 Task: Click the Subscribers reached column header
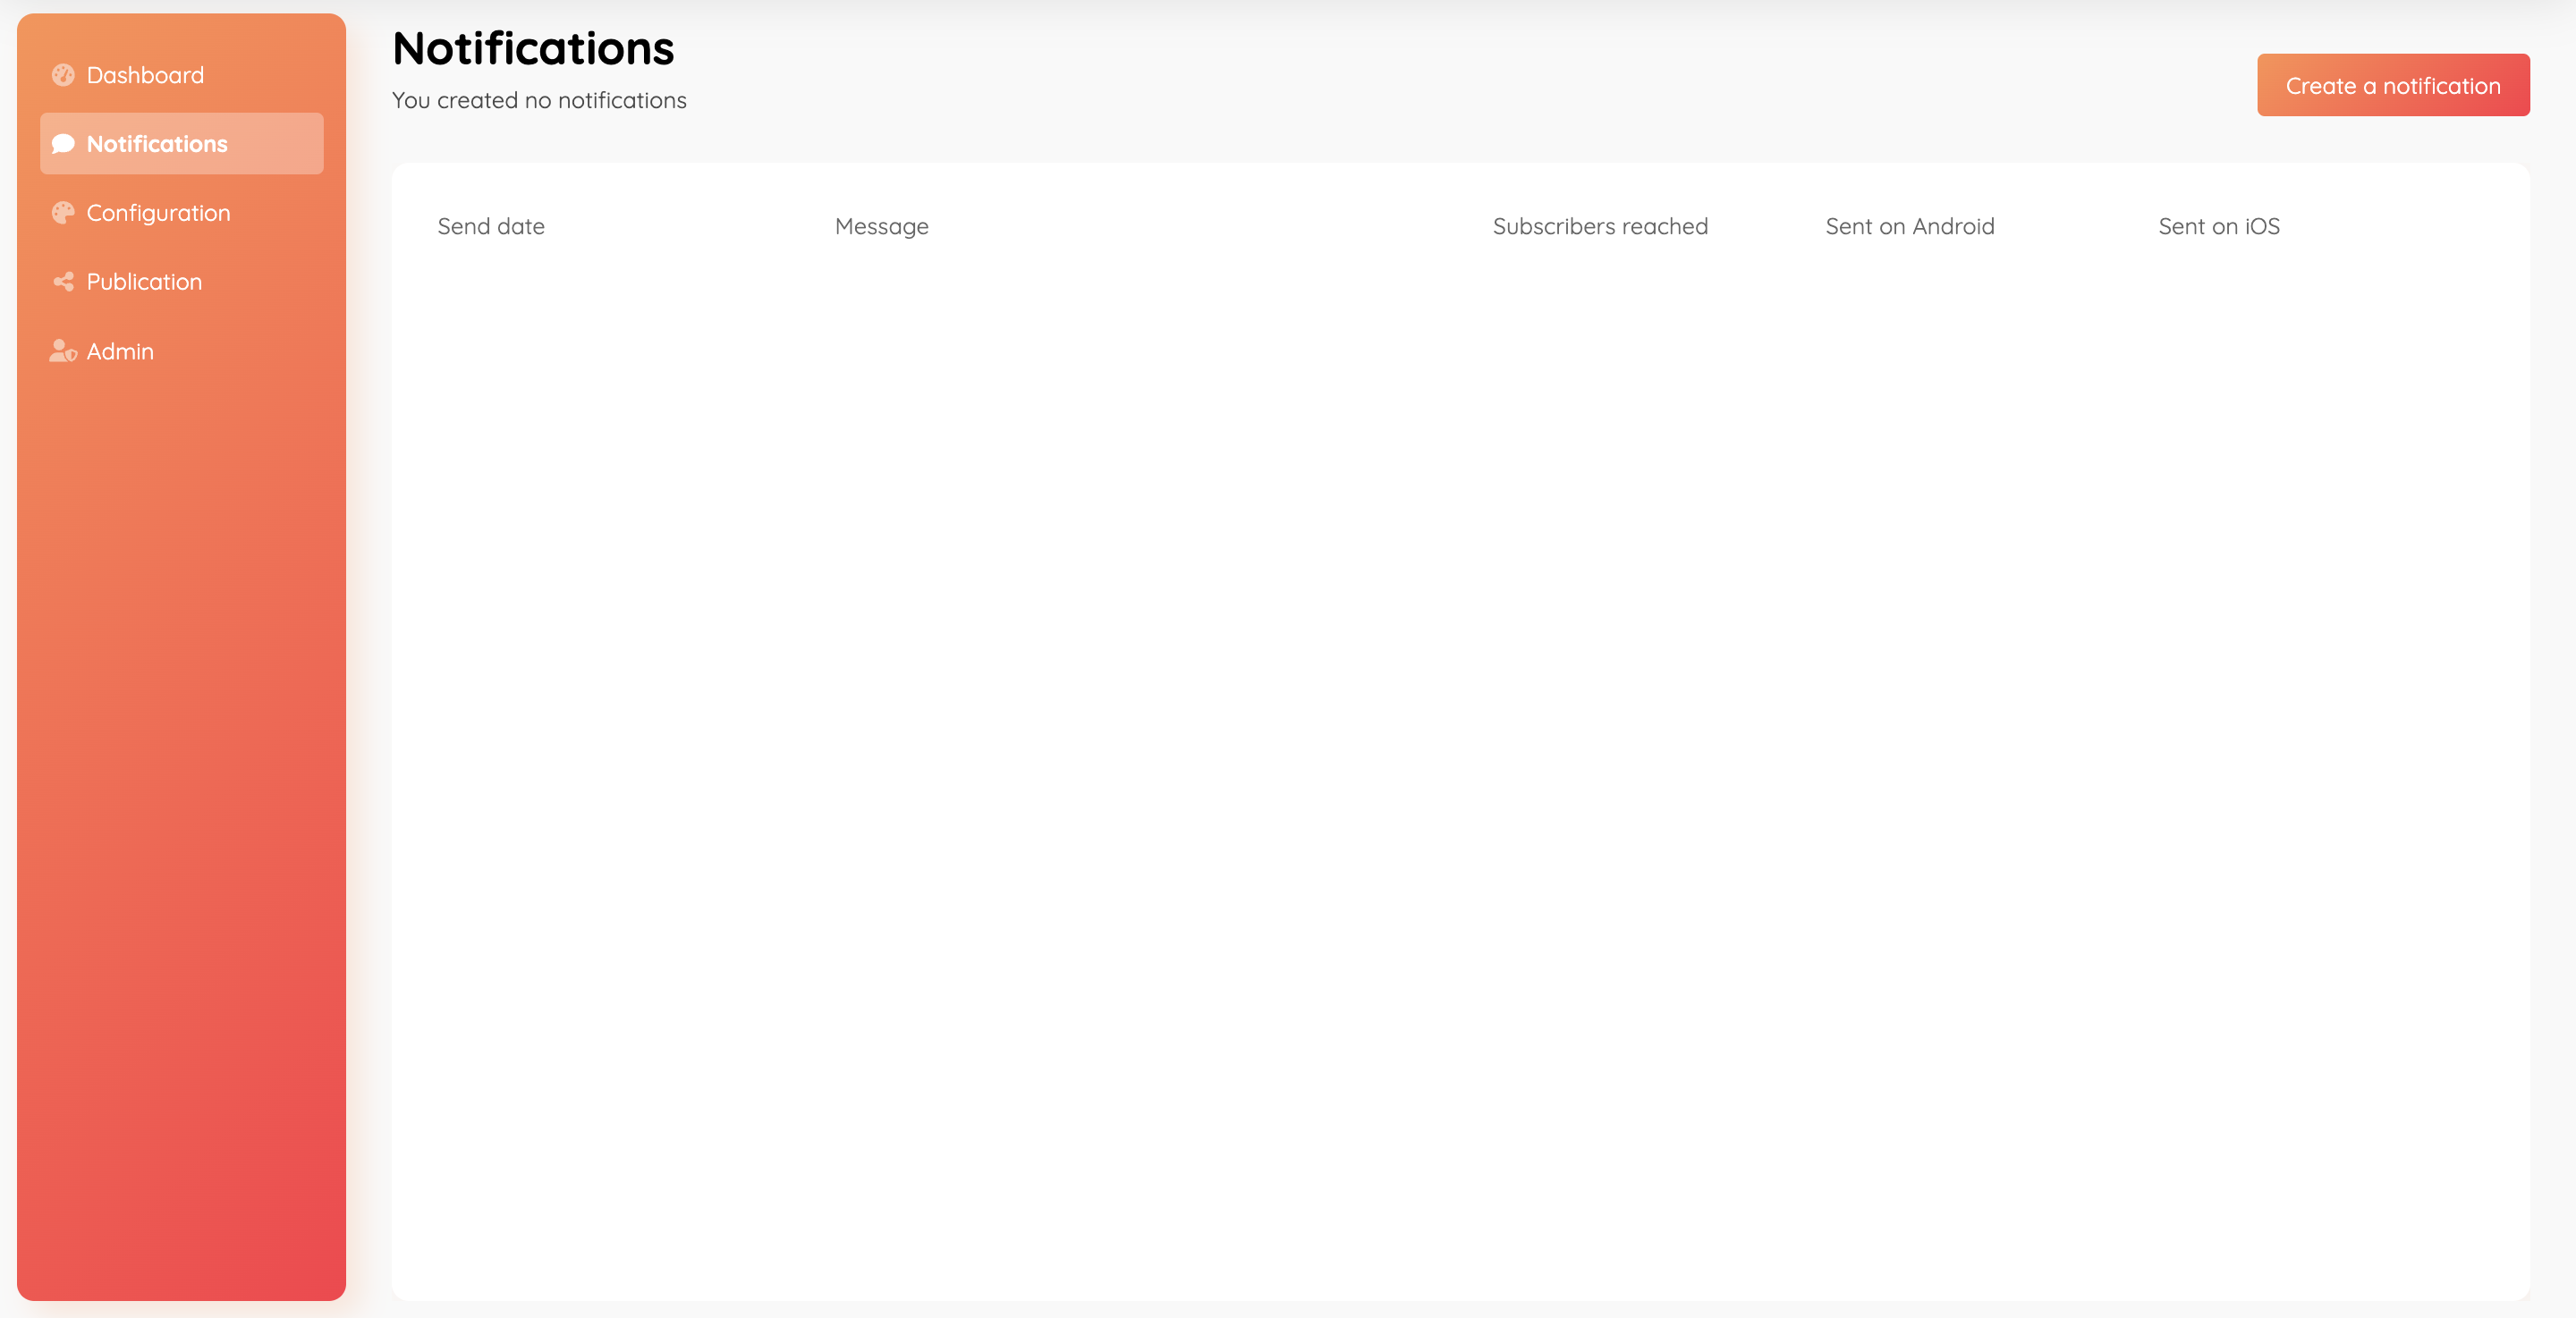click(1599, 226)
